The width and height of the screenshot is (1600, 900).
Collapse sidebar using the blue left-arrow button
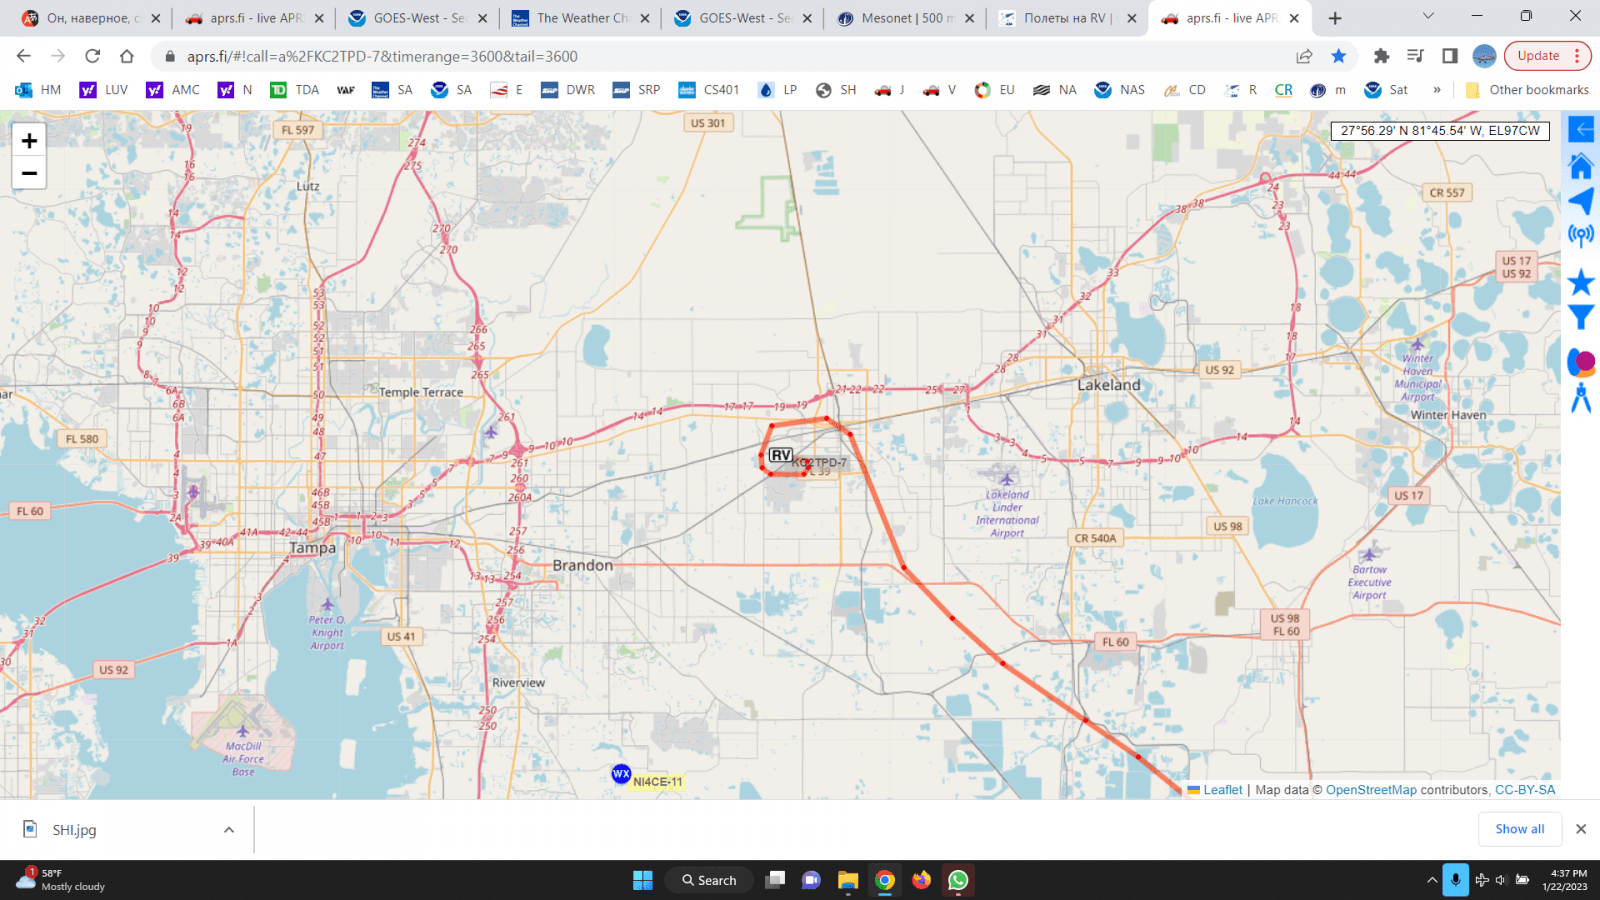coord(1581,129)
